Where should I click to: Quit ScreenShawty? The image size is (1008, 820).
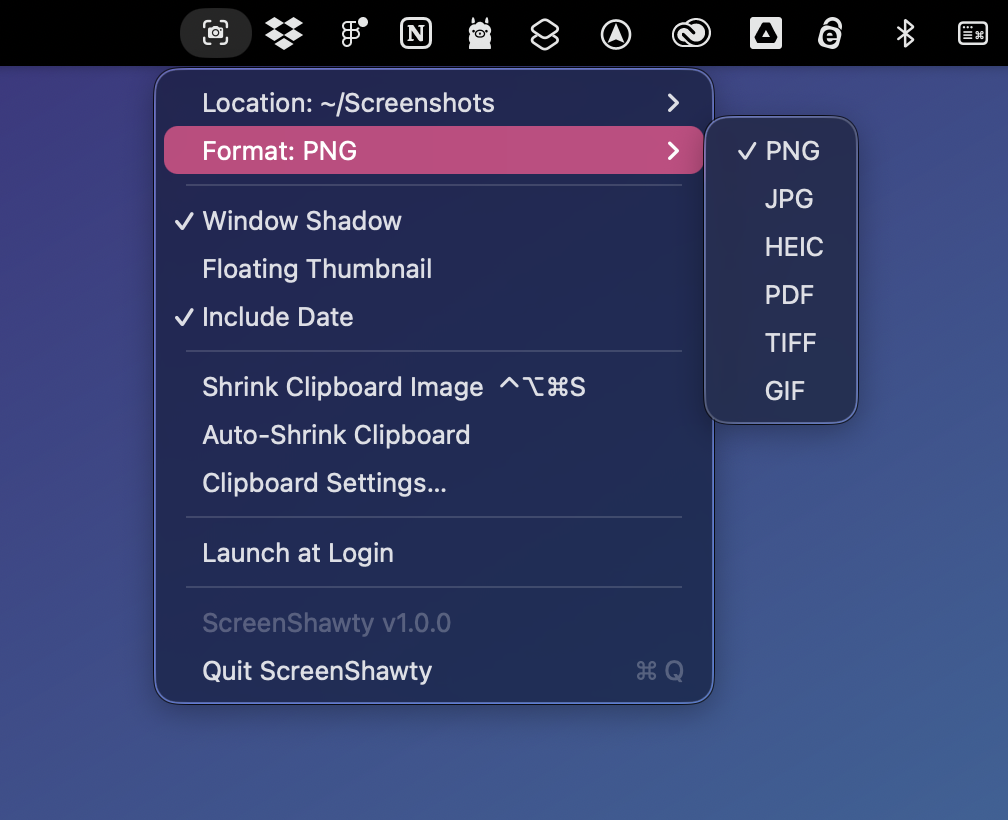coord(317,671)
